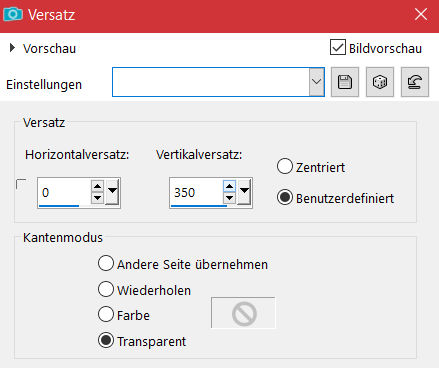Click the save preset floppy disk icon

tap(345, 82)
